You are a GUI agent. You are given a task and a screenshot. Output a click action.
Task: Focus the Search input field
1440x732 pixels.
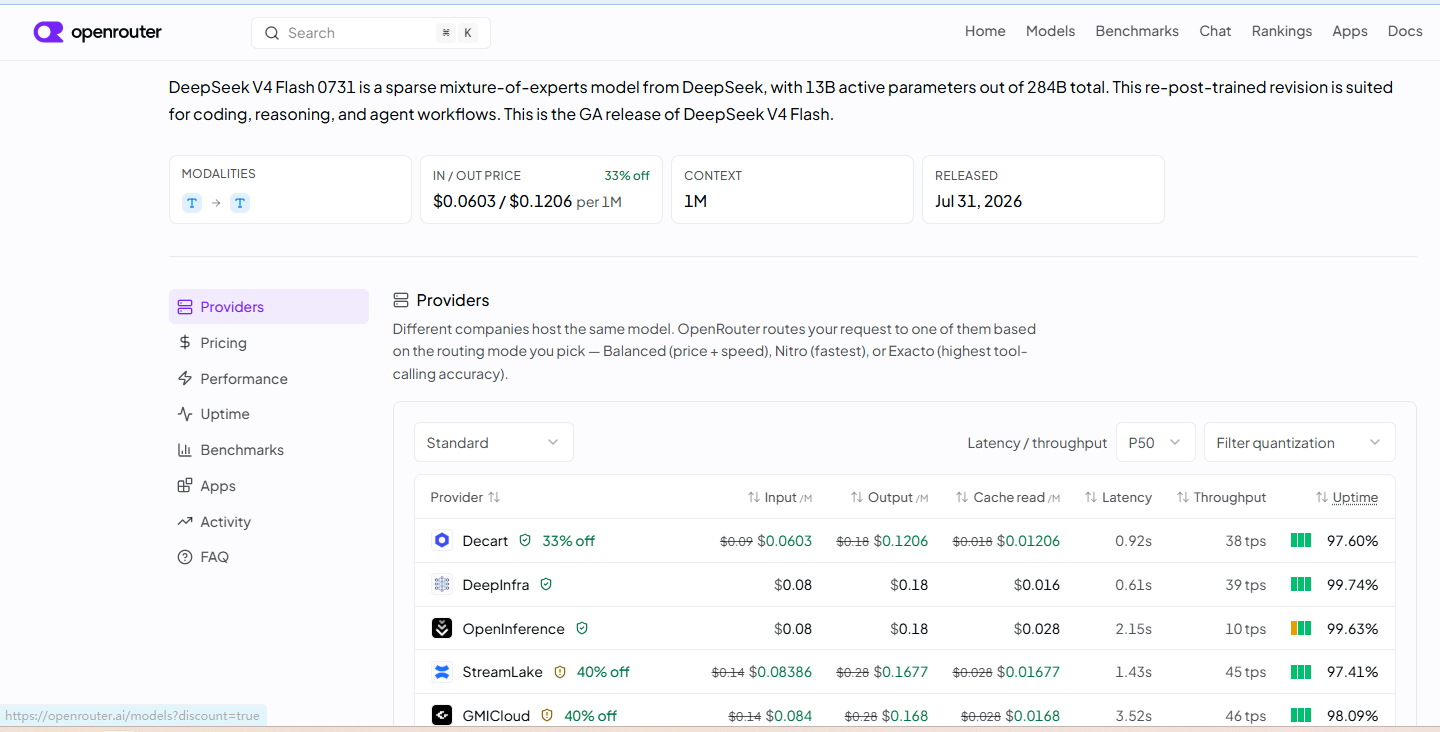coord(371,33)
